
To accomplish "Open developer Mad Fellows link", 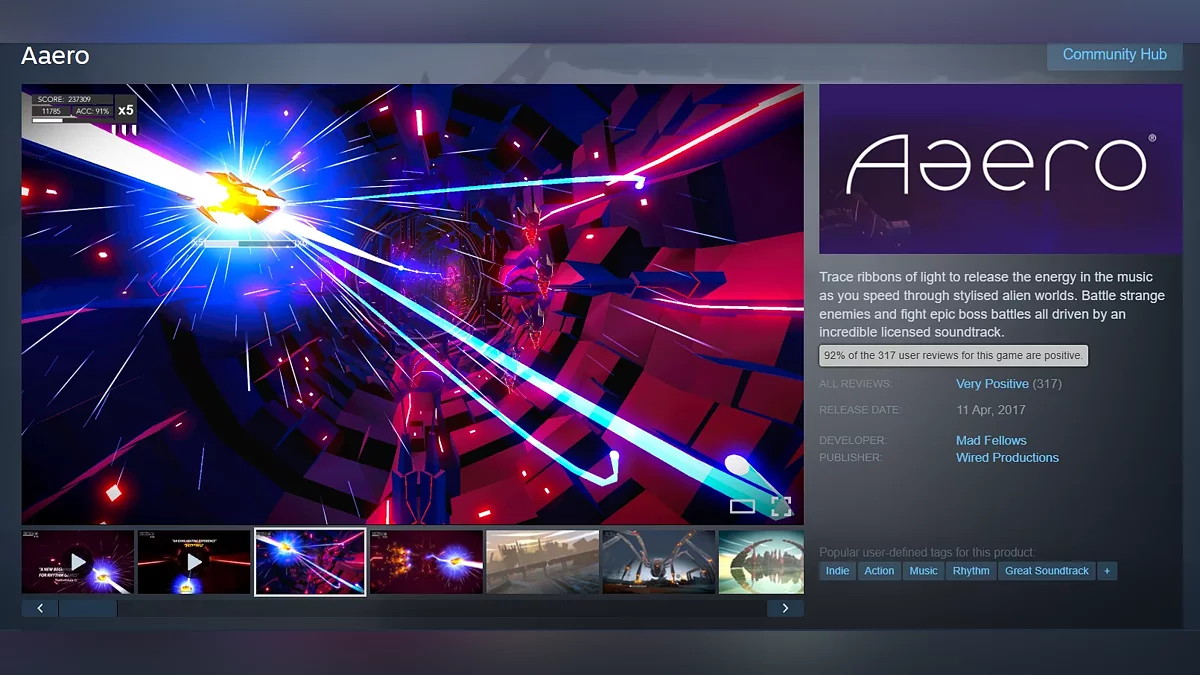I will pyautogui.click(x=991, y=440).
